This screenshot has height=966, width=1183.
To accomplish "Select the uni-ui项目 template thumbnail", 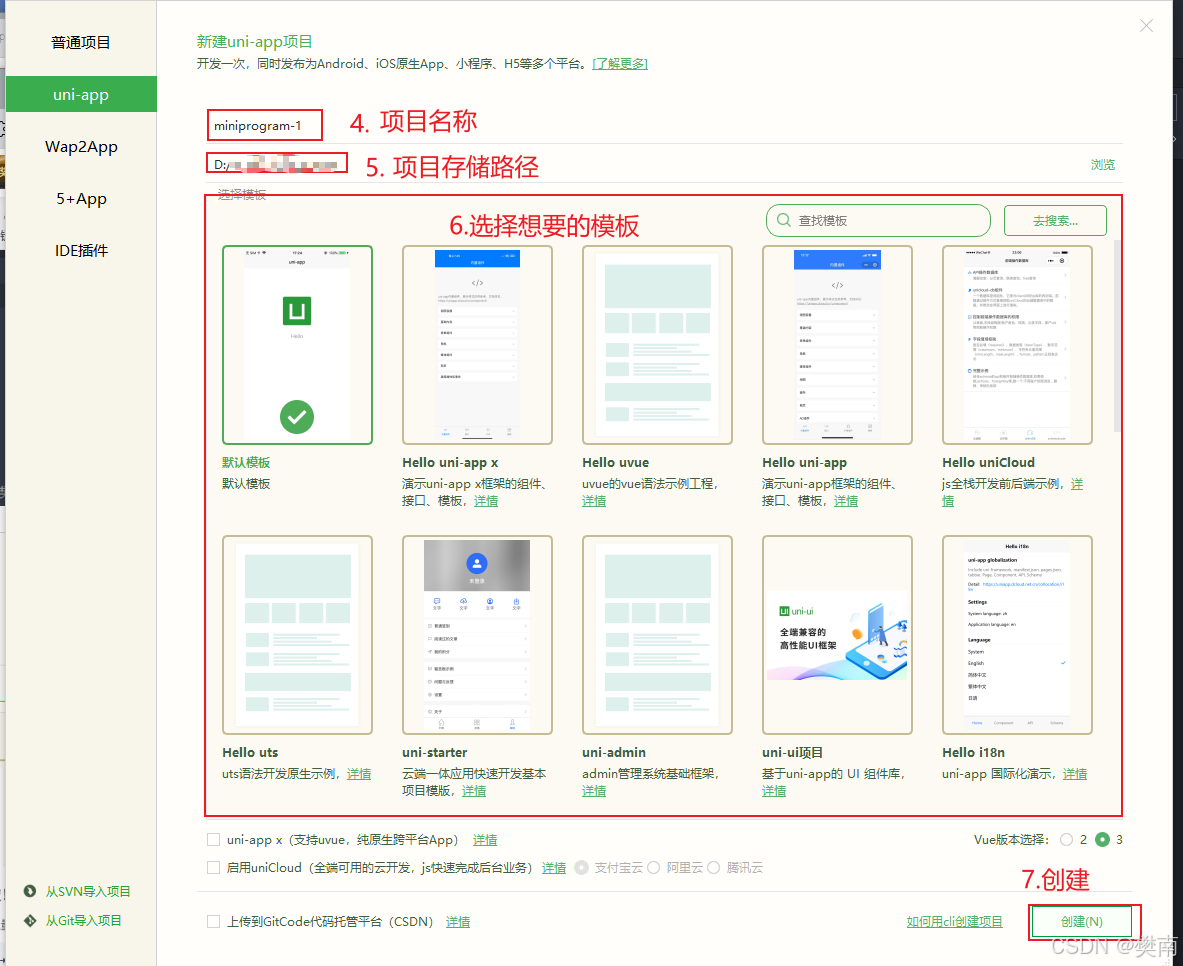I will tap(837, 635).
